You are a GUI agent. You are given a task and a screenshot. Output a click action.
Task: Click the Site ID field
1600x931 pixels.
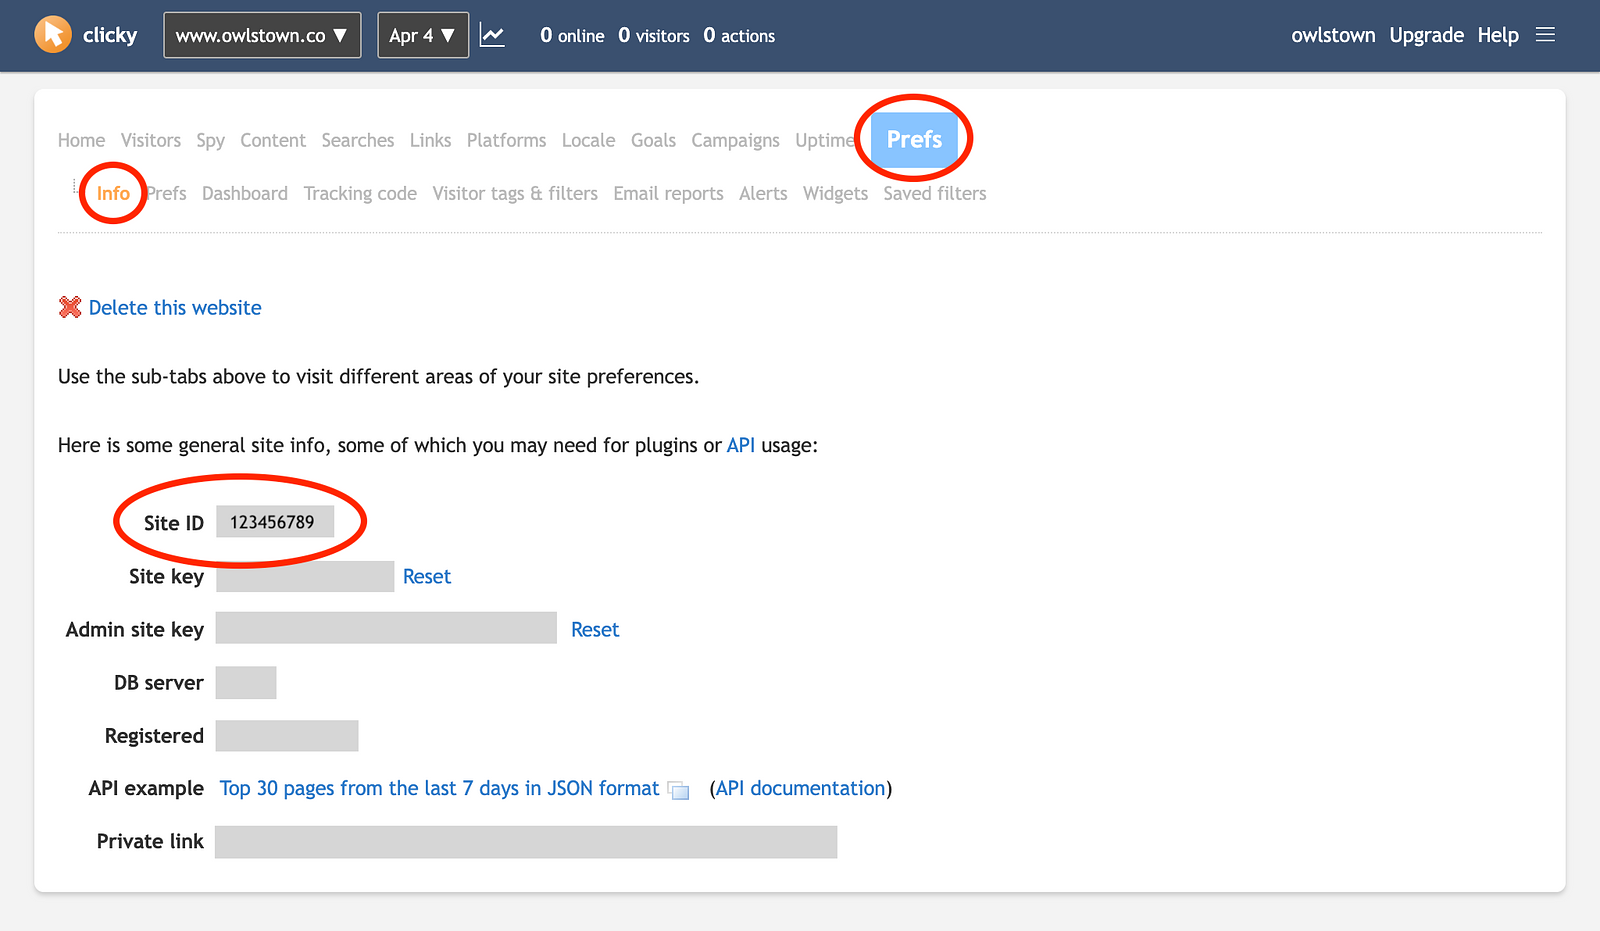(274, 522)
